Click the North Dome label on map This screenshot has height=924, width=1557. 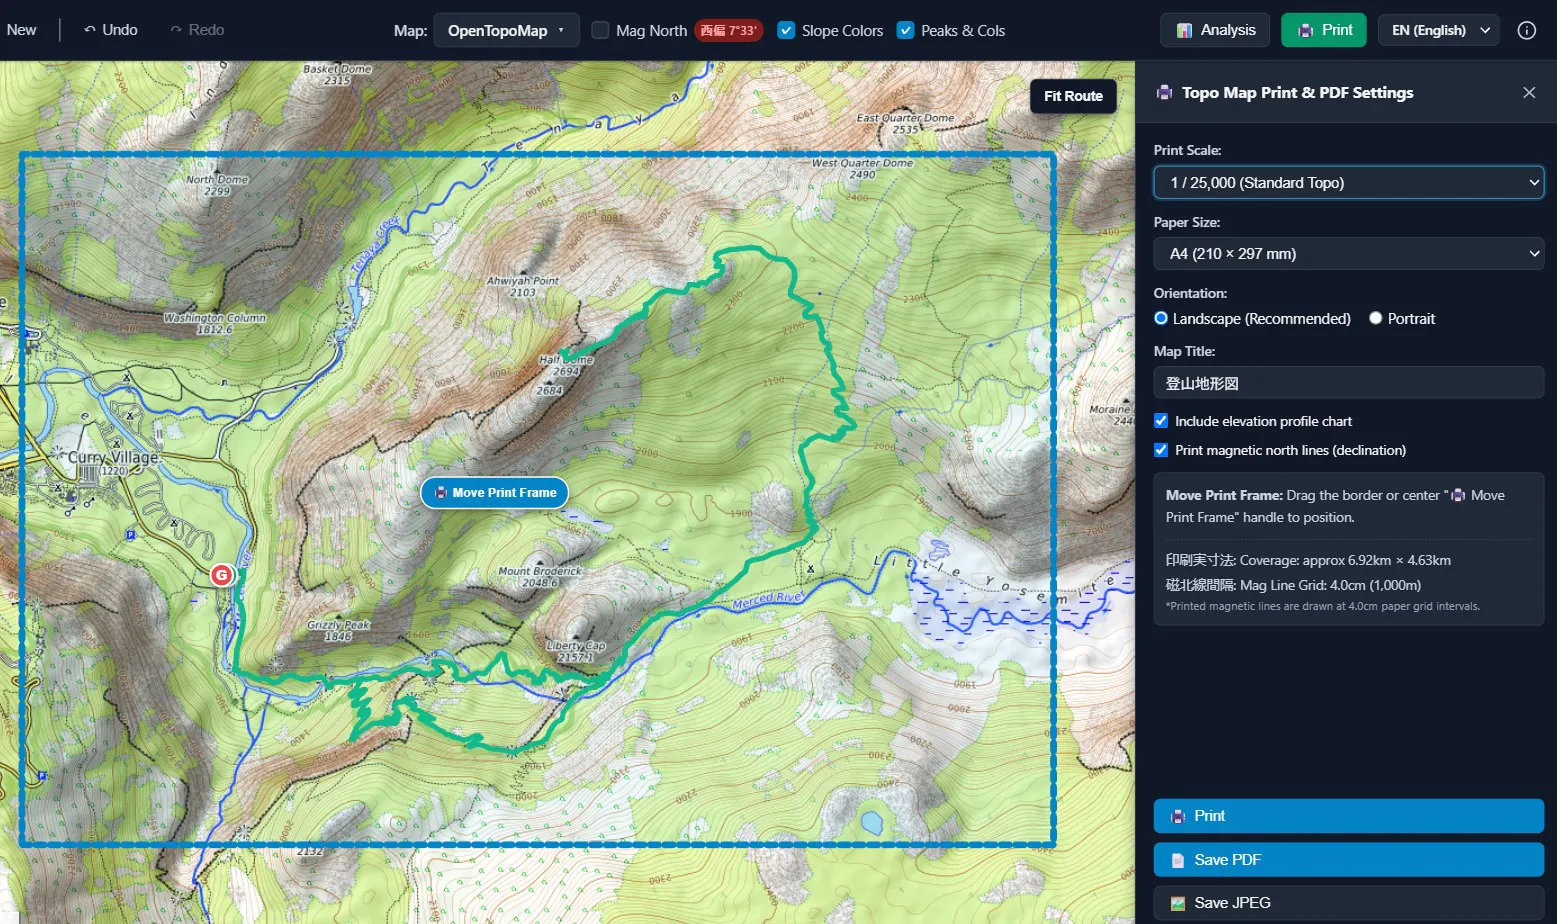click(217, 180)
